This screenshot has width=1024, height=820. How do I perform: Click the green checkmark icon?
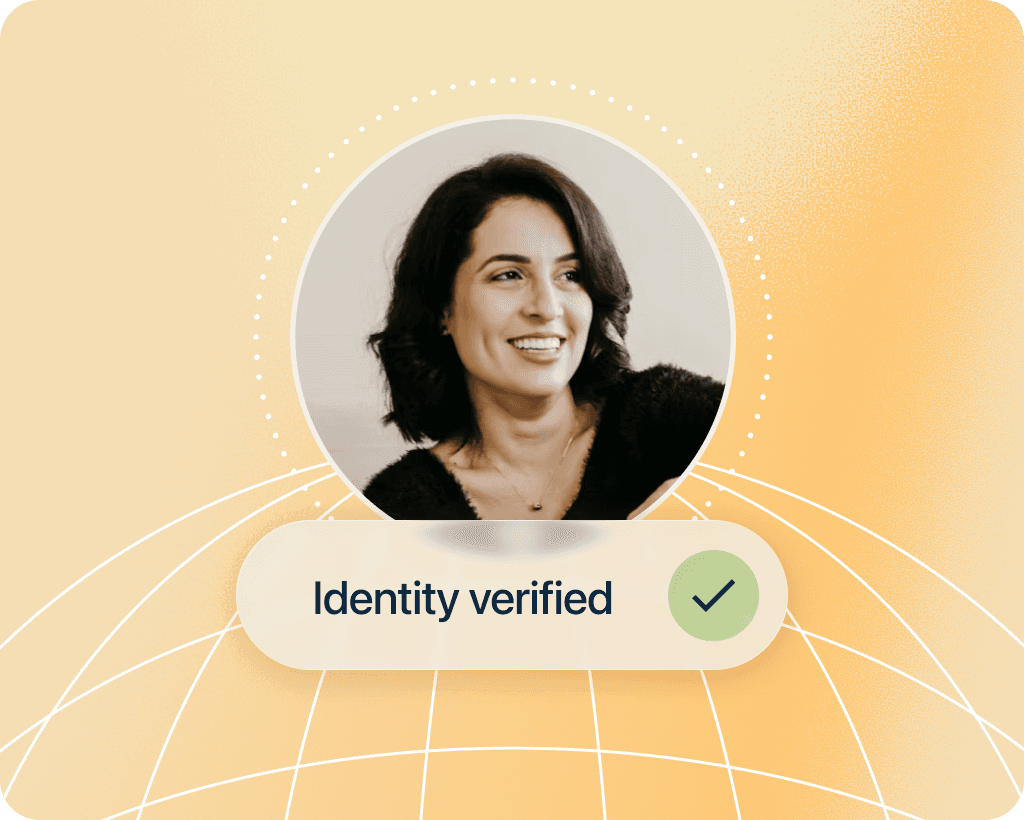pyautogui.click(x=713, y=595)
